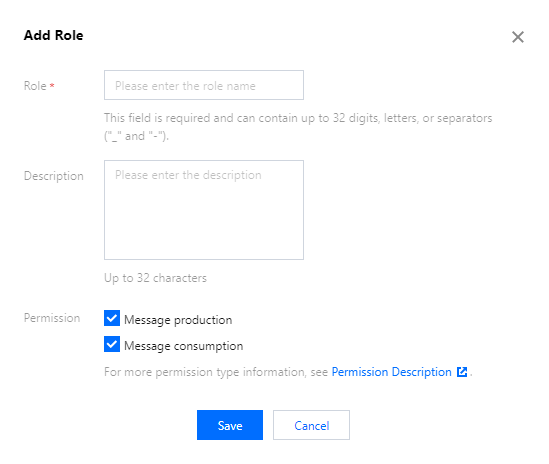Open the Permission Description link
549x464 pixels.
coord(391,372)
